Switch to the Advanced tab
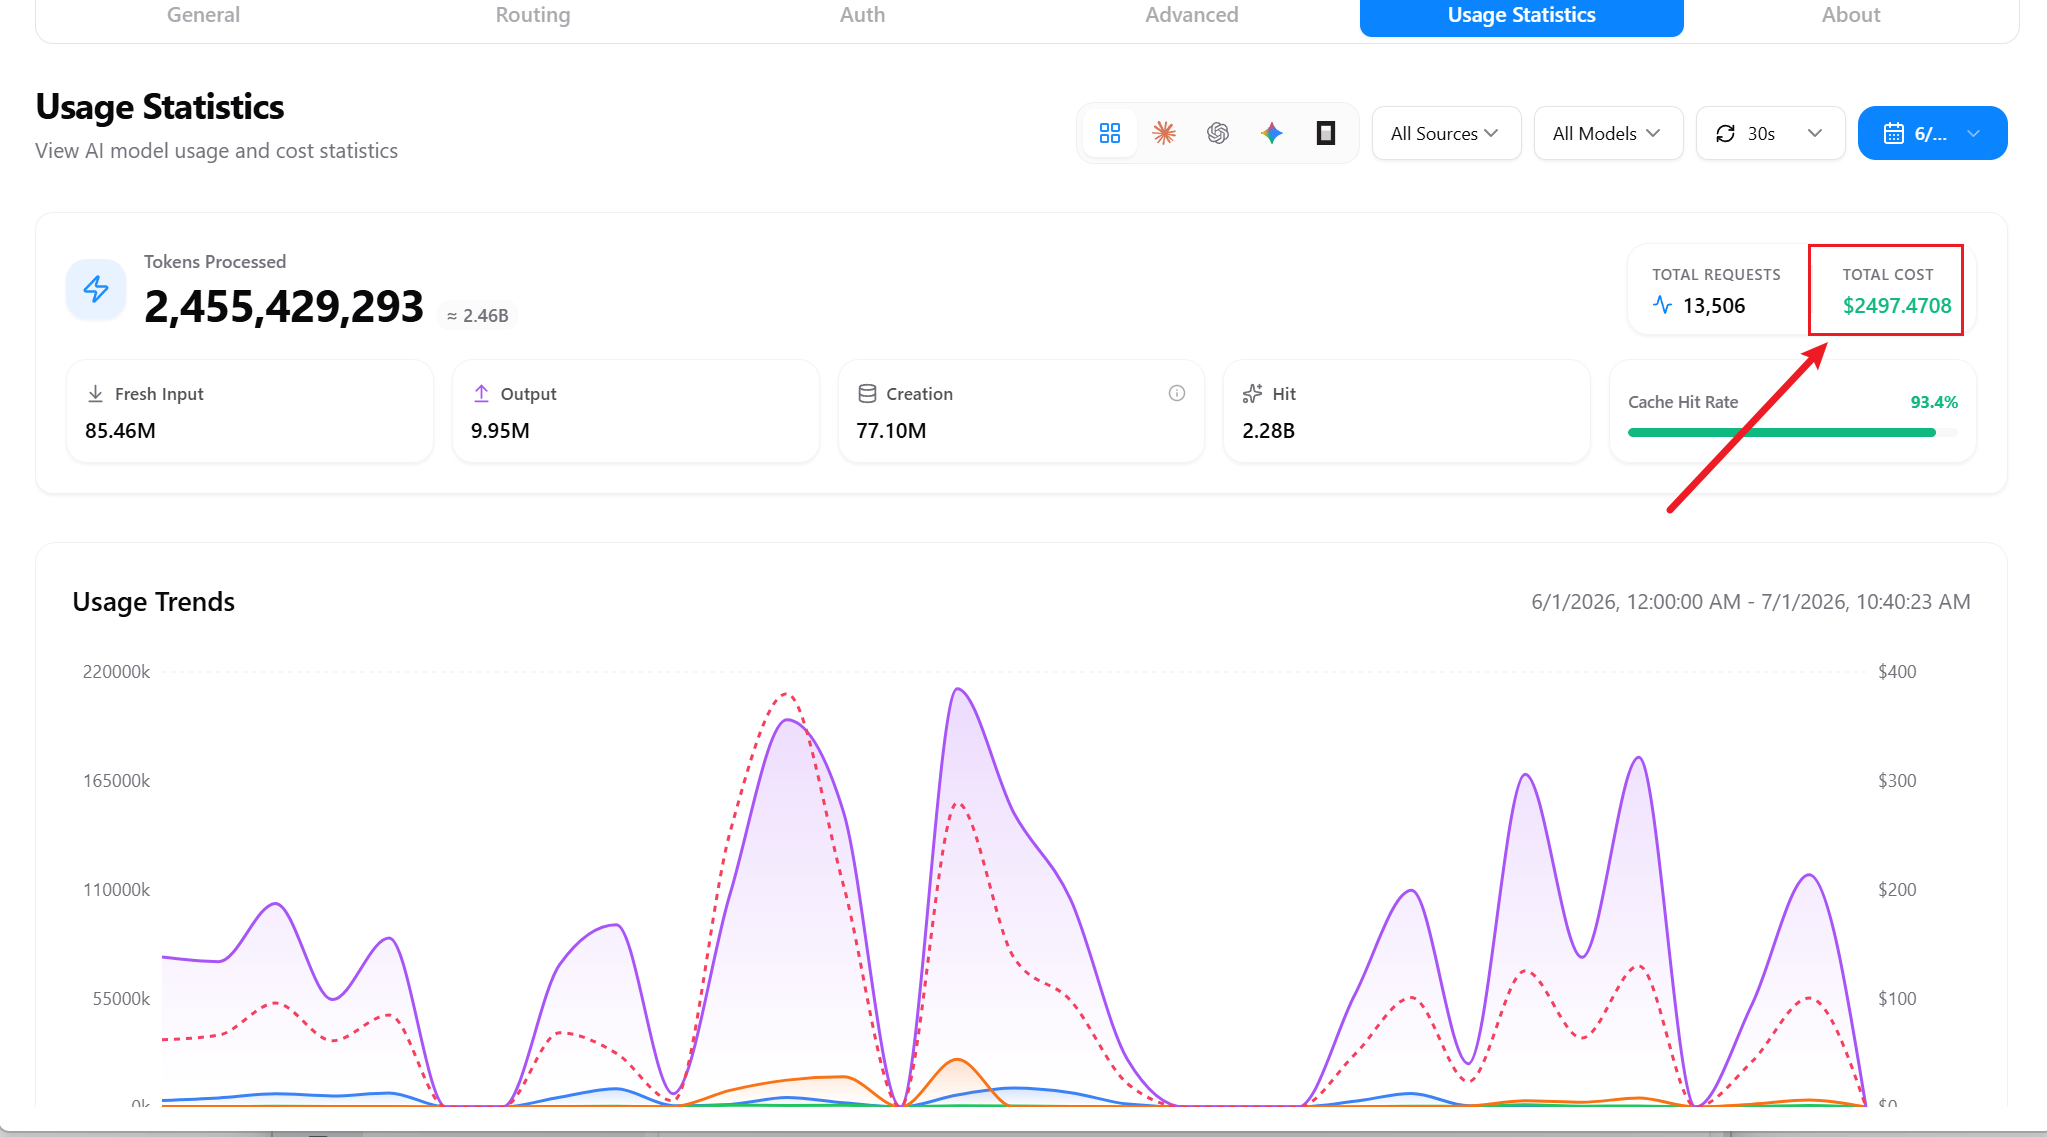The image size is (2047, 1137). pos(1192,15)
